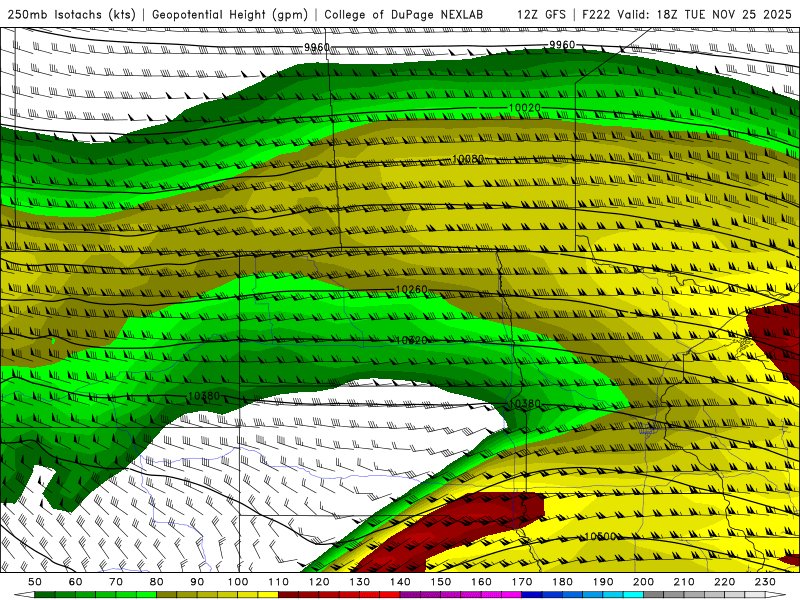Click the 150 value on color scale

pyautogui.click(x=440, y=582)
